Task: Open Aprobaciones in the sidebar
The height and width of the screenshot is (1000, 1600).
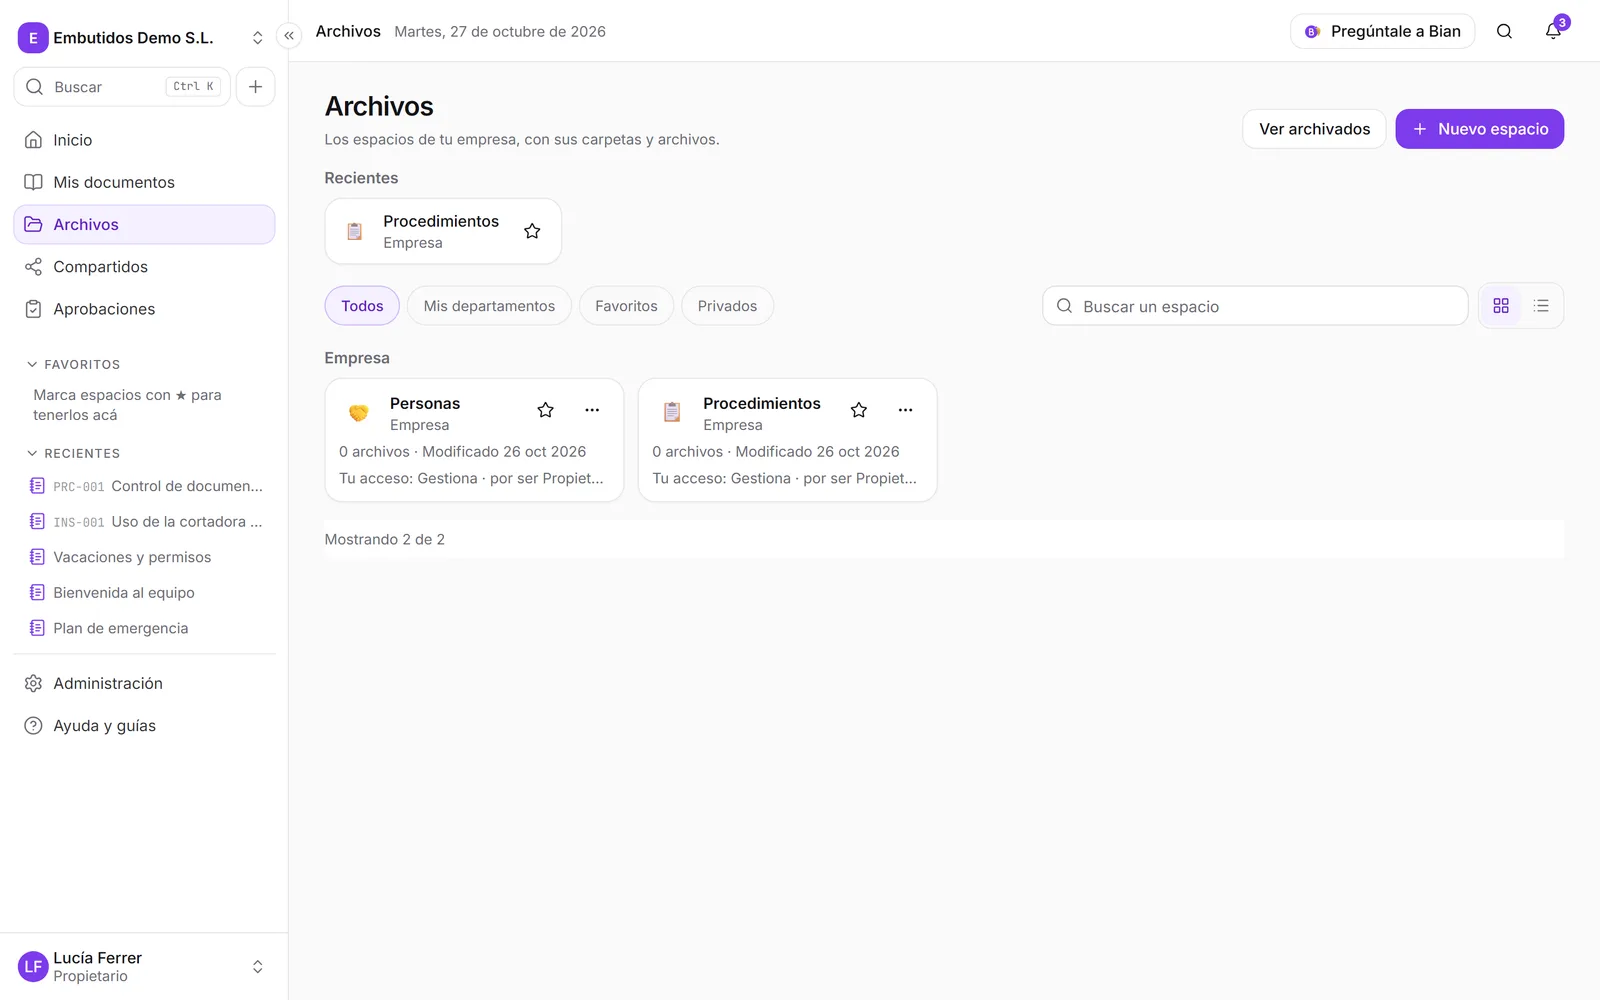Action: click(x=144, y=309)
